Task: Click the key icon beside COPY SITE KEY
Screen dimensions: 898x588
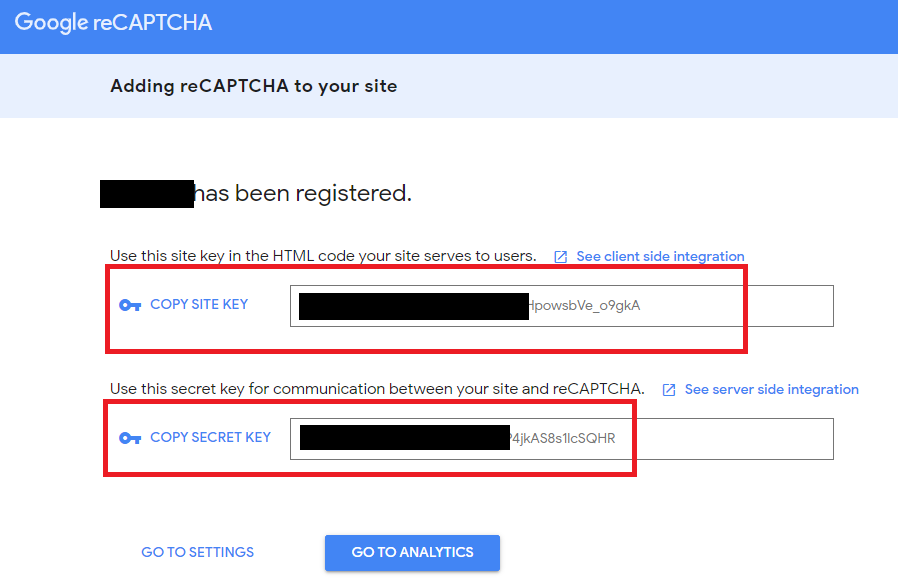Action: [x=130, y=305]
